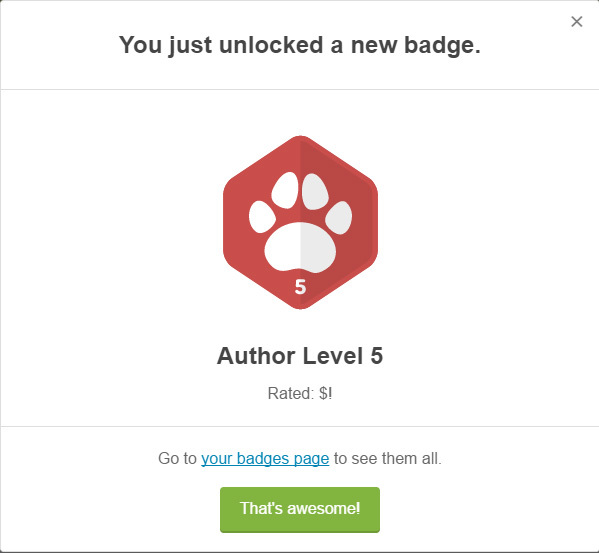Open the your badges page link
This screenshot has height=553, width=599.
[x=265, y=459]
